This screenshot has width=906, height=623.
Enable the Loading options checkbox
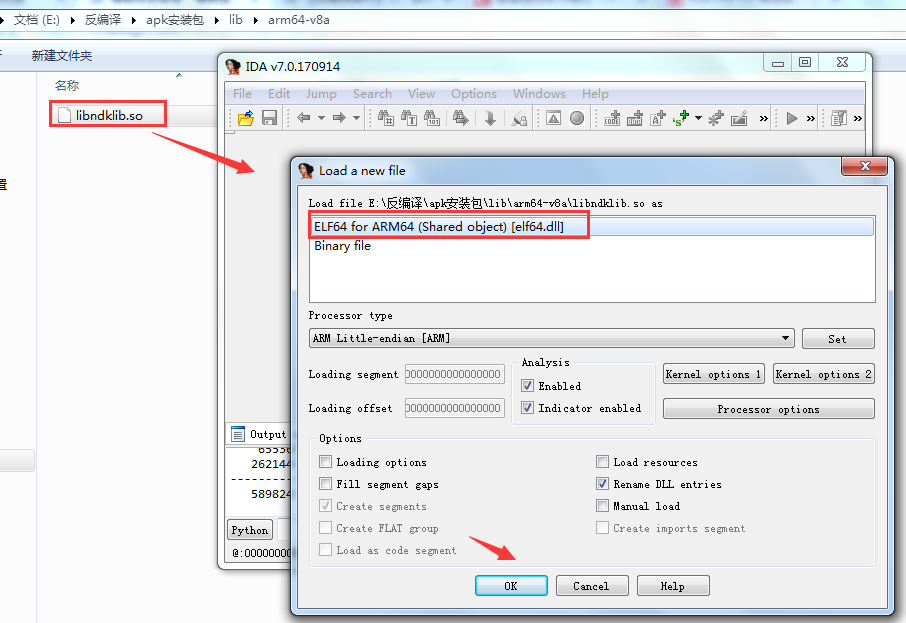coord(326,462)
